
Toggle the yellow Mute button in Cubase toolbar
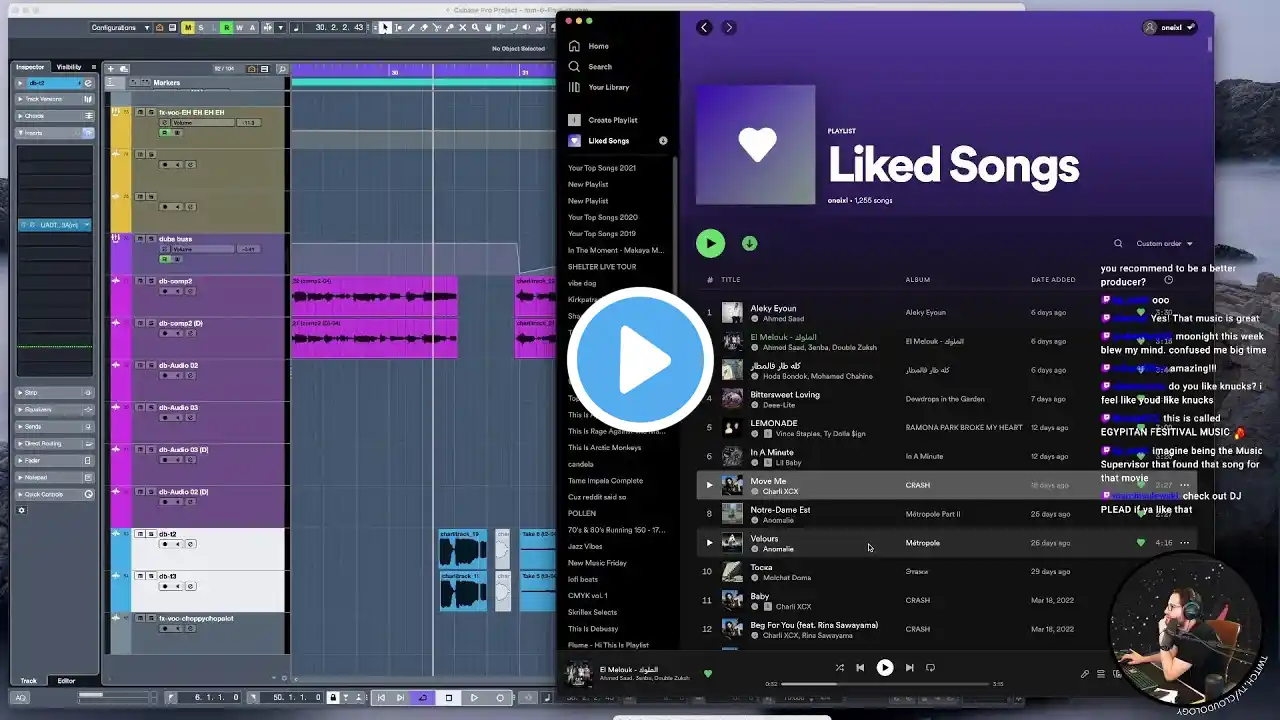pos(187,28)
